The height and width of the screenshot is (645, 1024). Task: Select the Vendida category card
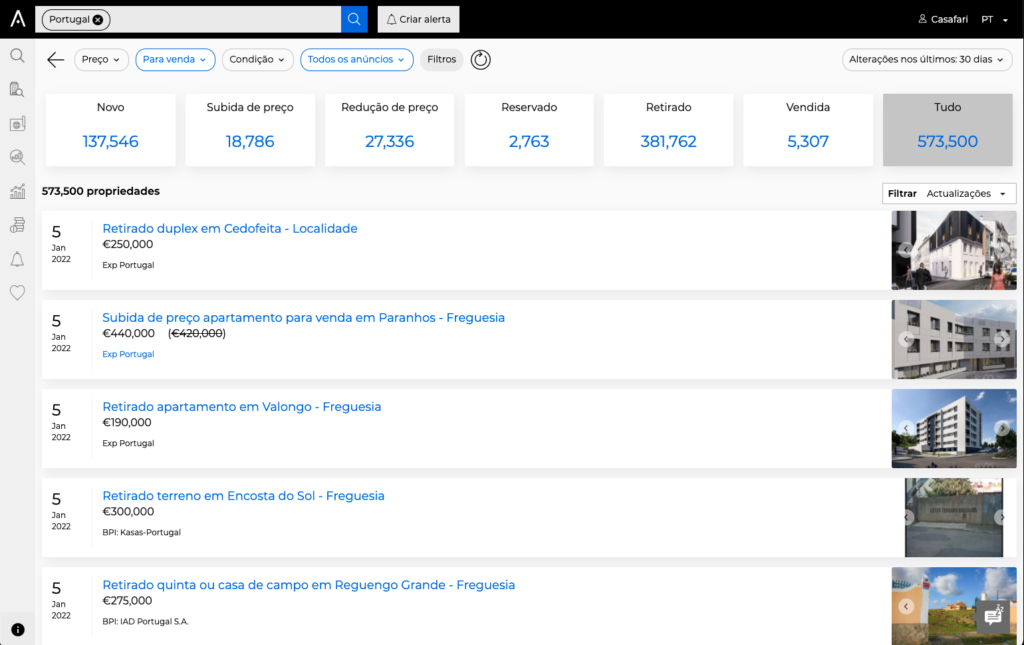[x=808, y=129]
